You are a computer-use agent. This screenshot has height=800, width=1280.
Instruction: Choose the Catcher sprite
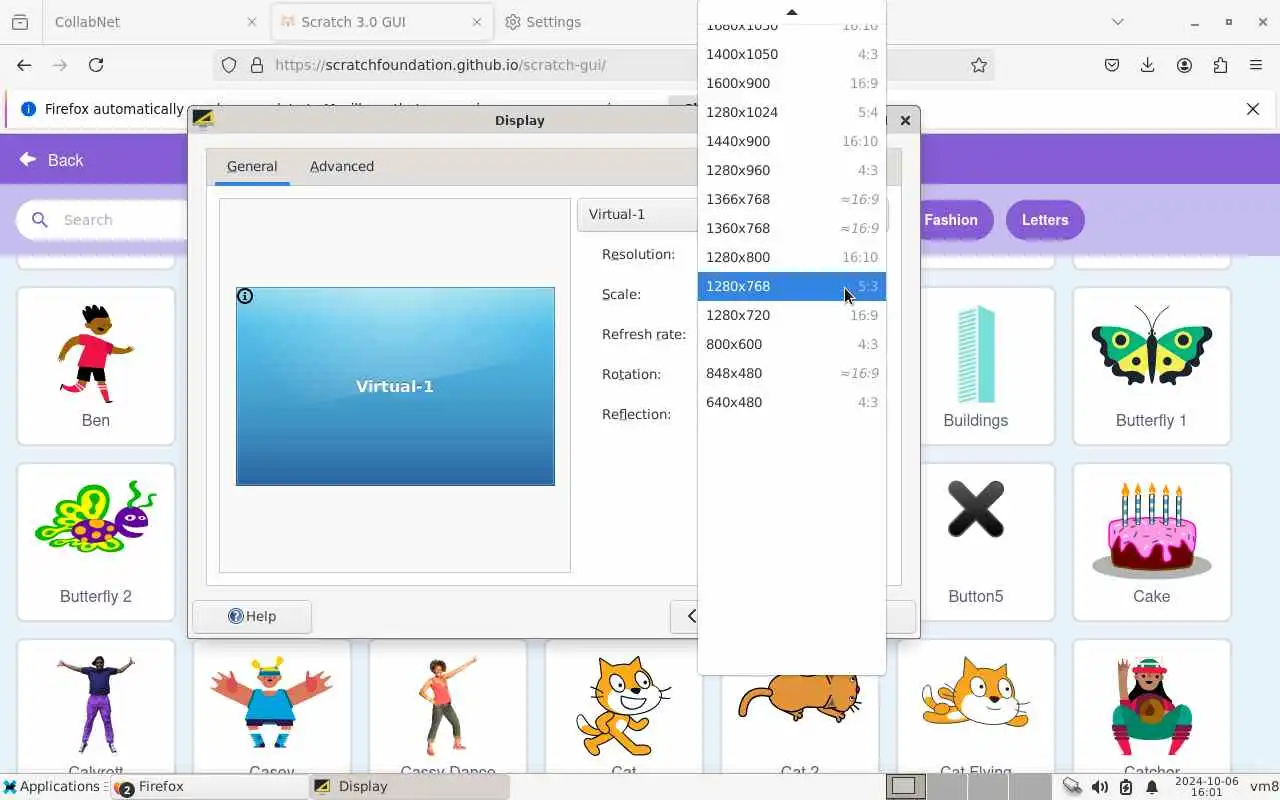[x=1152, y=707]
